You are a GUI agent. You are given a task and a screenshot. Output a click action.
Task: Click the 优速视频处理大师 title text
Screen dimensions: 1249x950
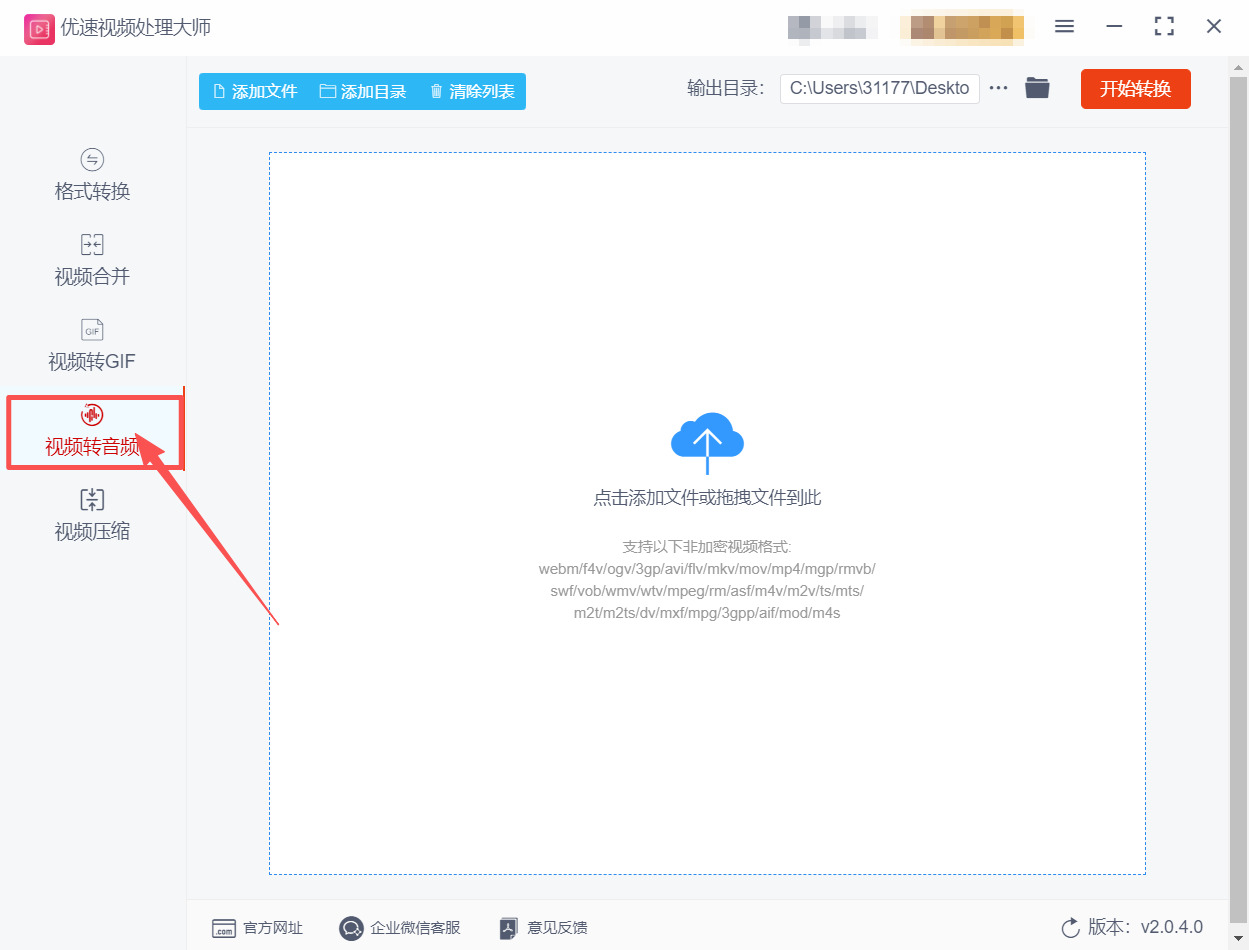click(x=136, y=28)
